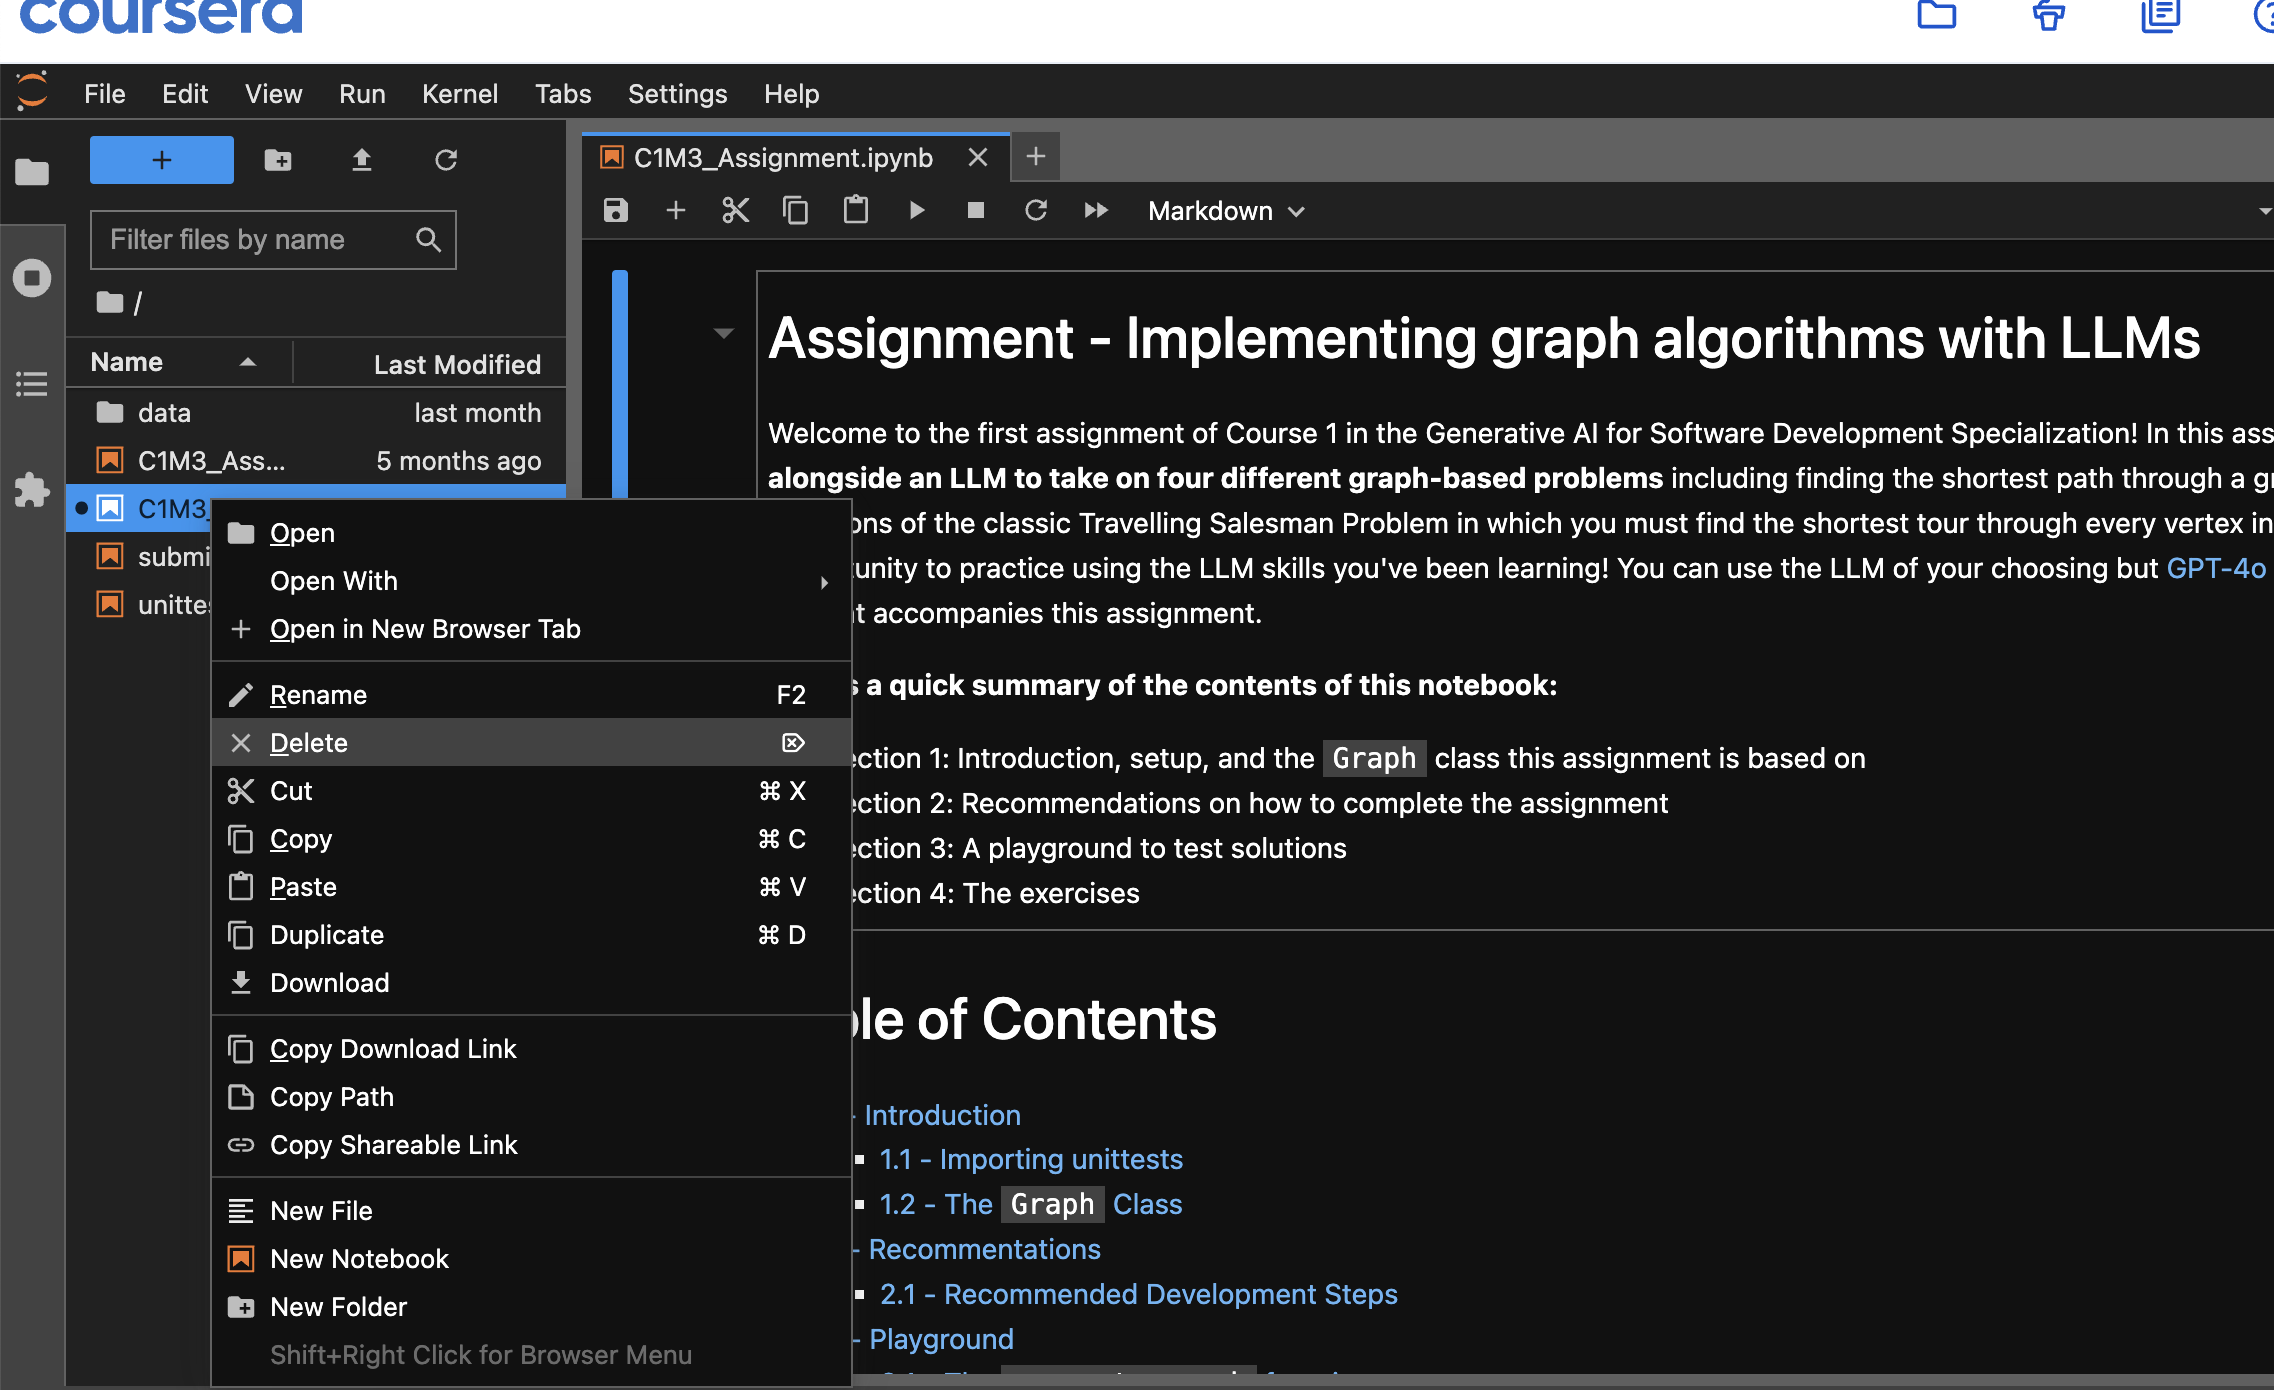Screen dimensions: 2274x1390
Task: Click the cut cell scissors icon
Action: click(735, 211)
